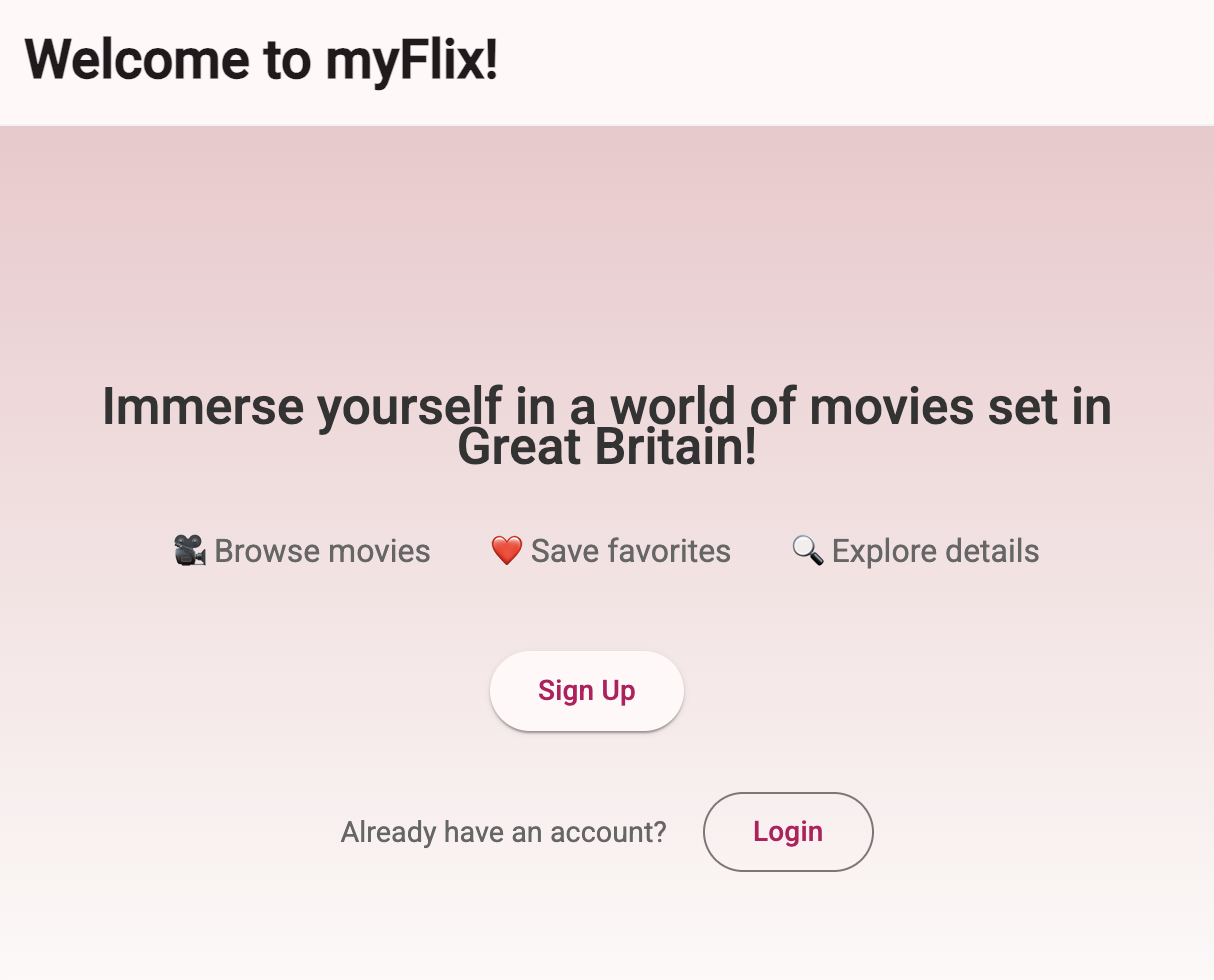The width and height of the screenshot is (1214, 980).
Task: Open the Sign Up pill button
Action: 586,690
